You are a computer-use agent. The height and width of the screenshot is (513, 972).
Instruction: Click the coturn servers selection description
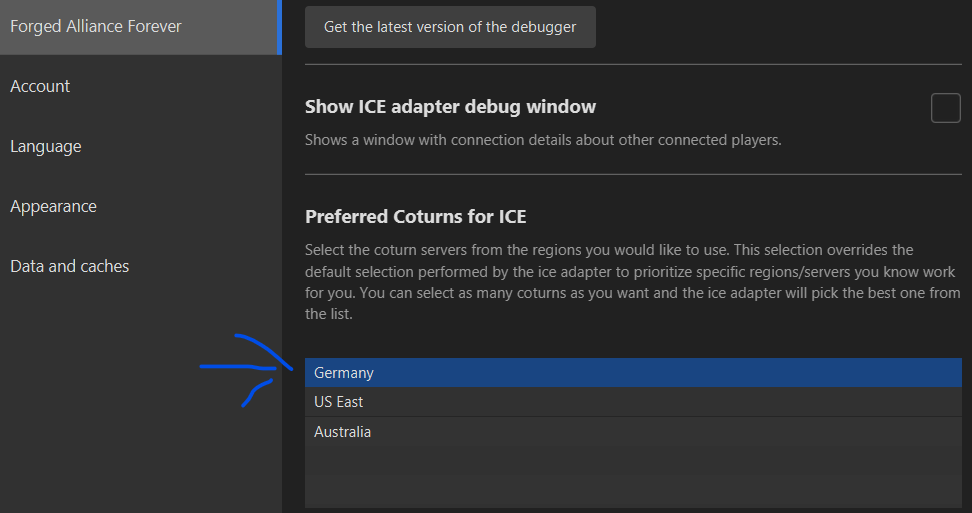(632, 282)
